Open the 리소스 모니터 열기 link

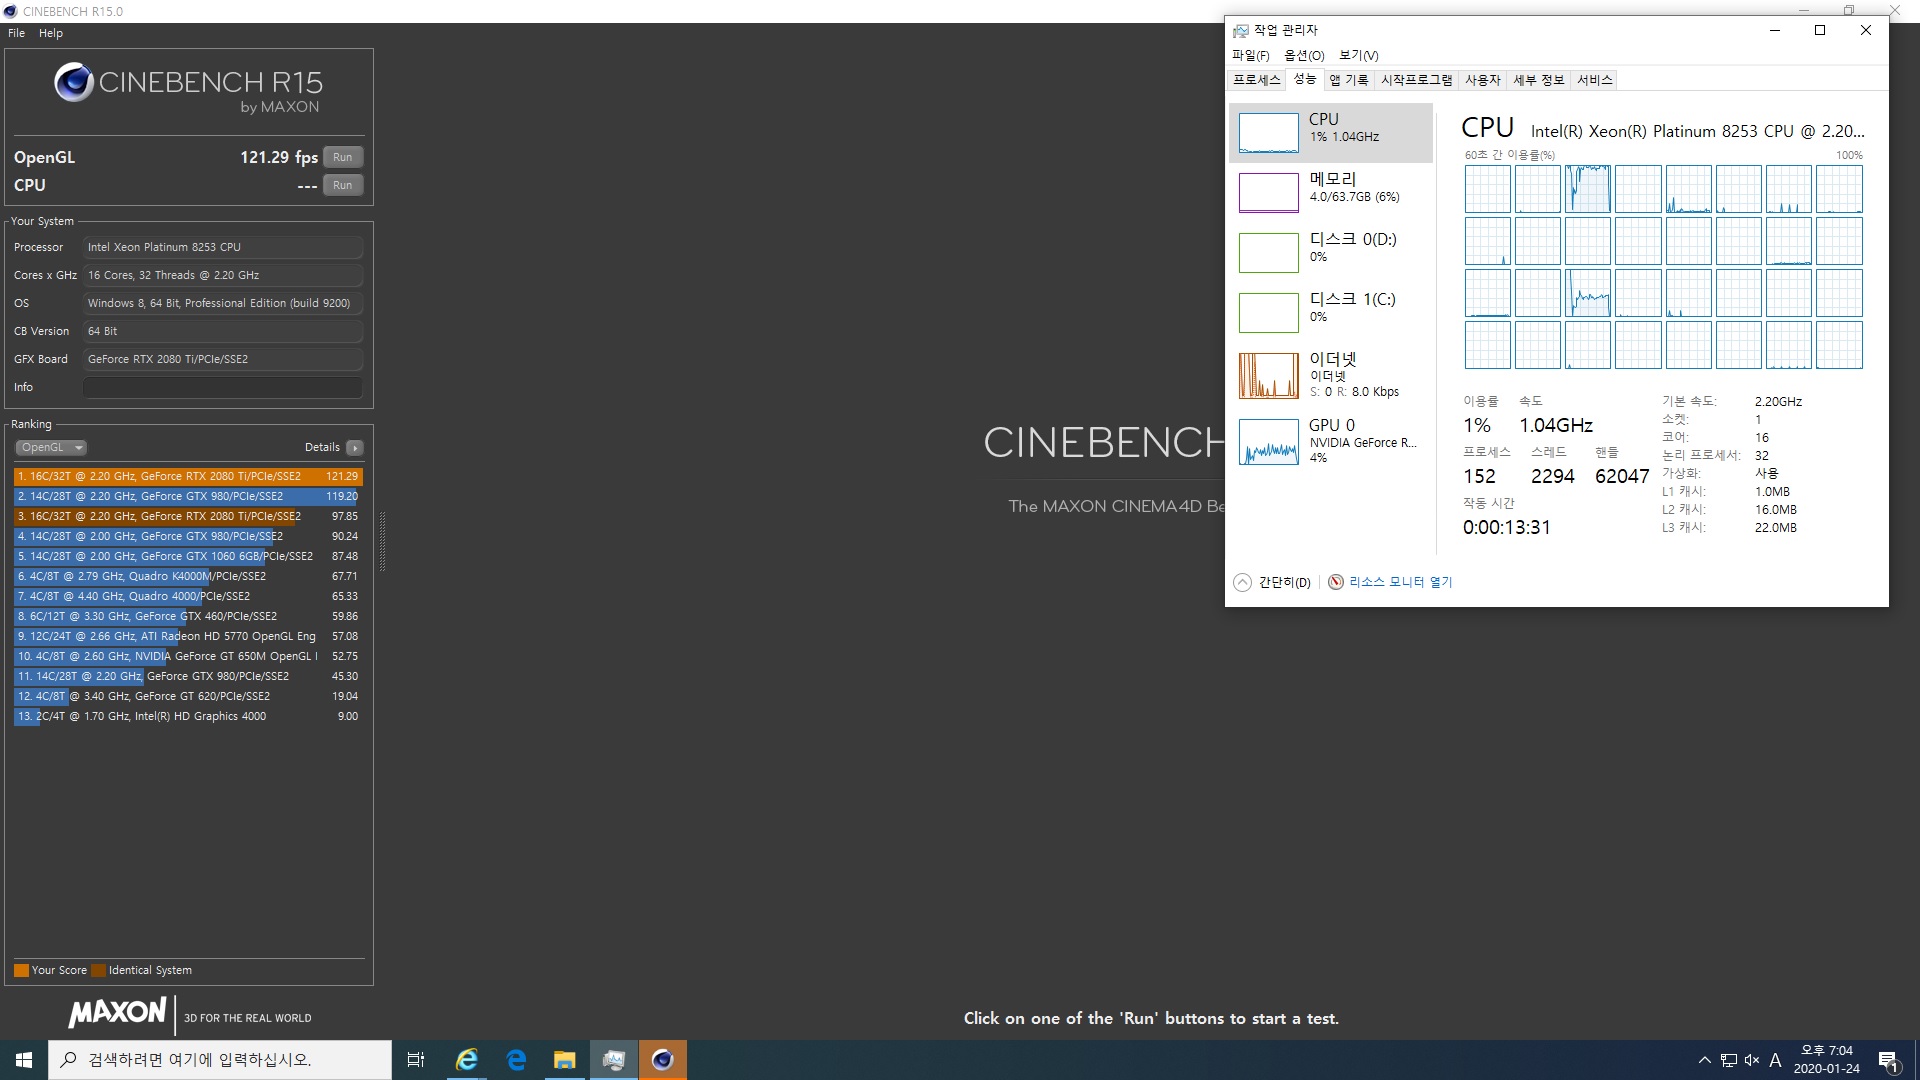tap(1400, 582)
